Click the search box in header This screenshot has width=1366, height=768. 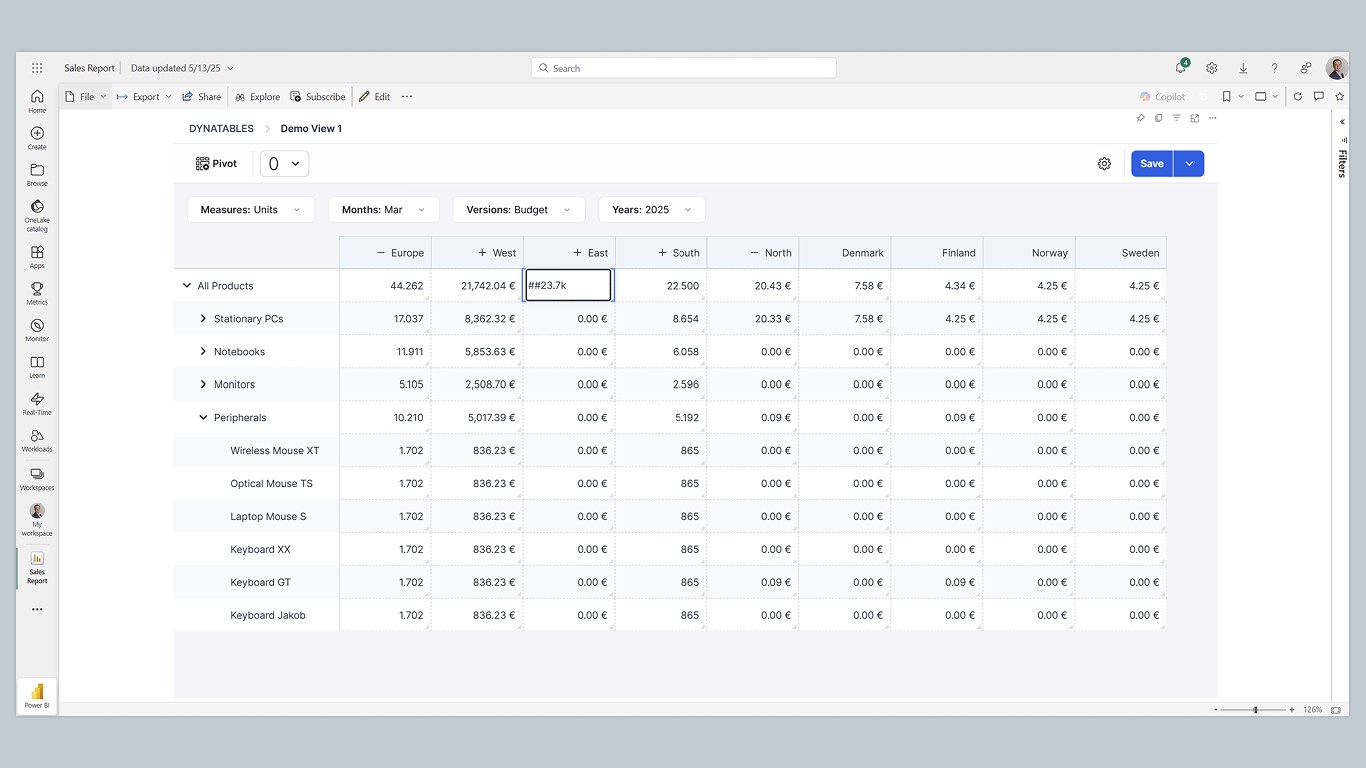[x=684, y=68]
